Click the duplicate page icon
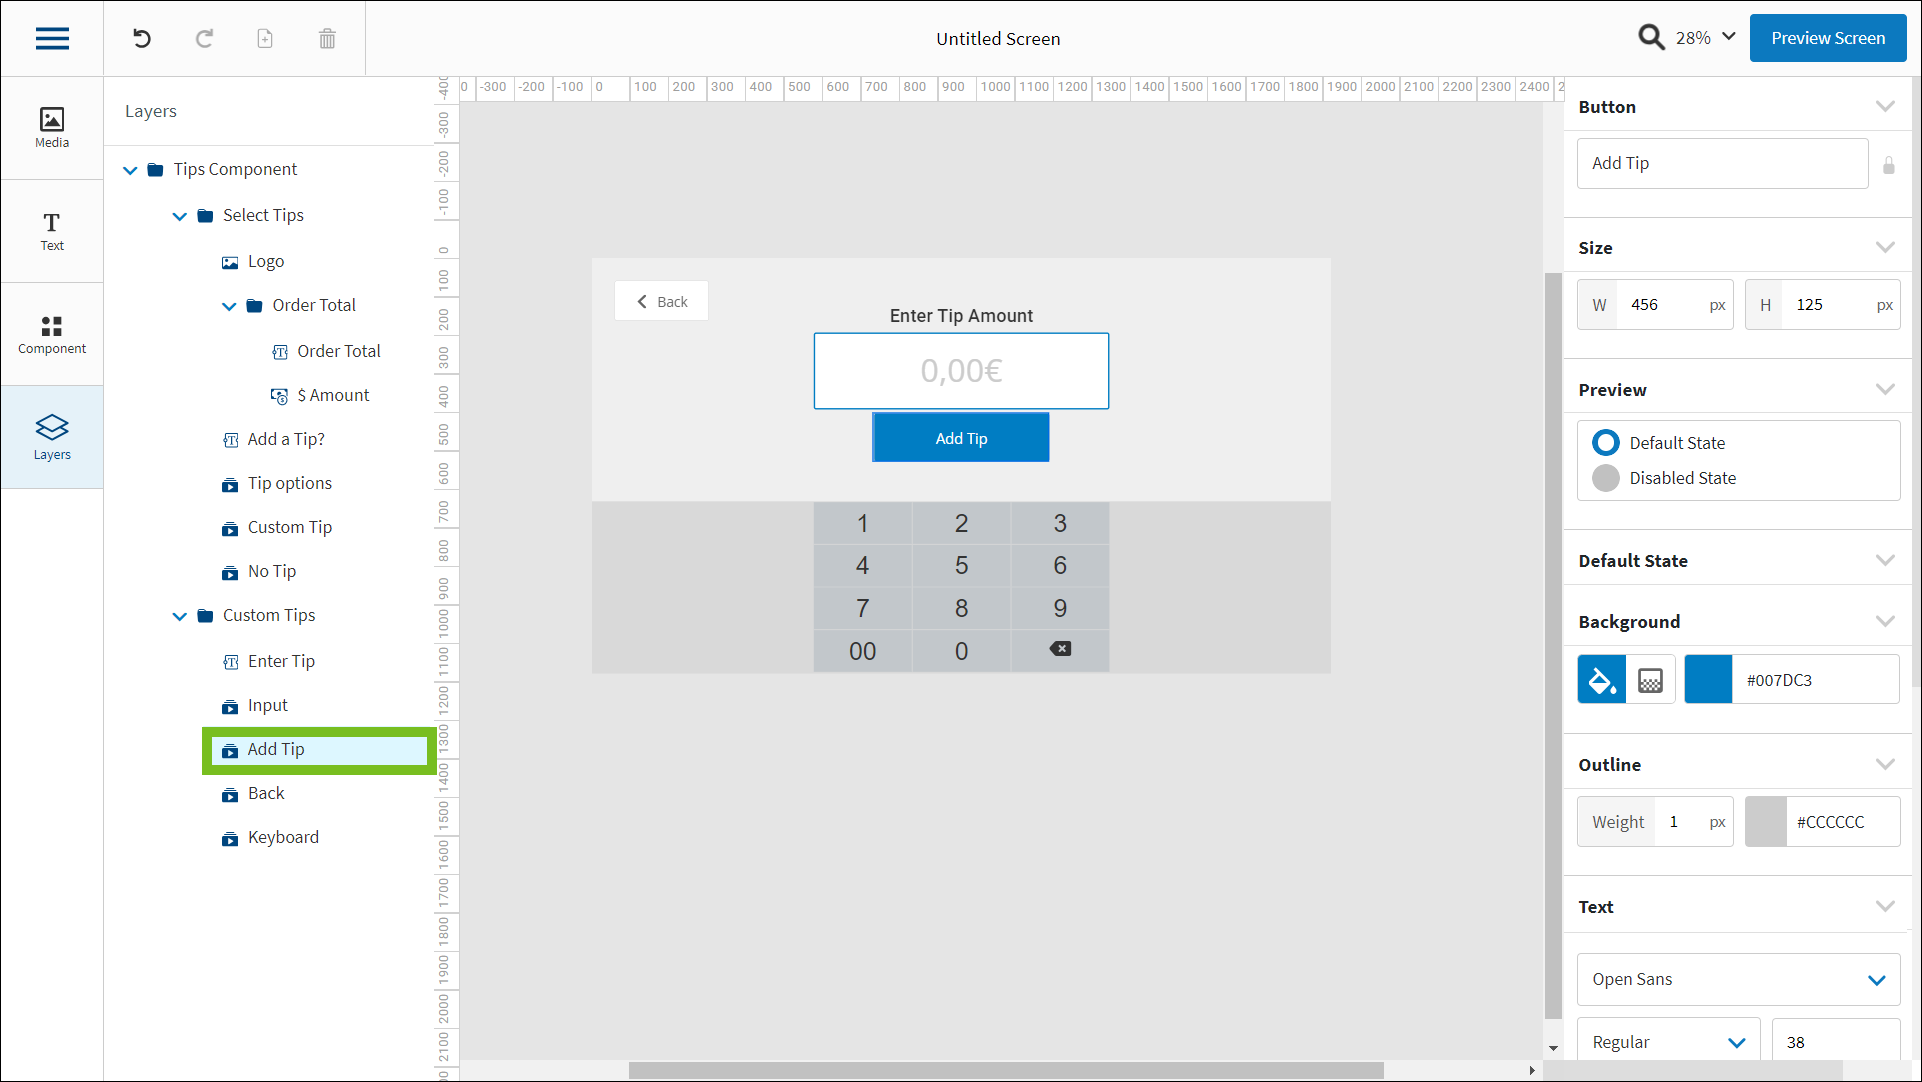 point(265,38)
